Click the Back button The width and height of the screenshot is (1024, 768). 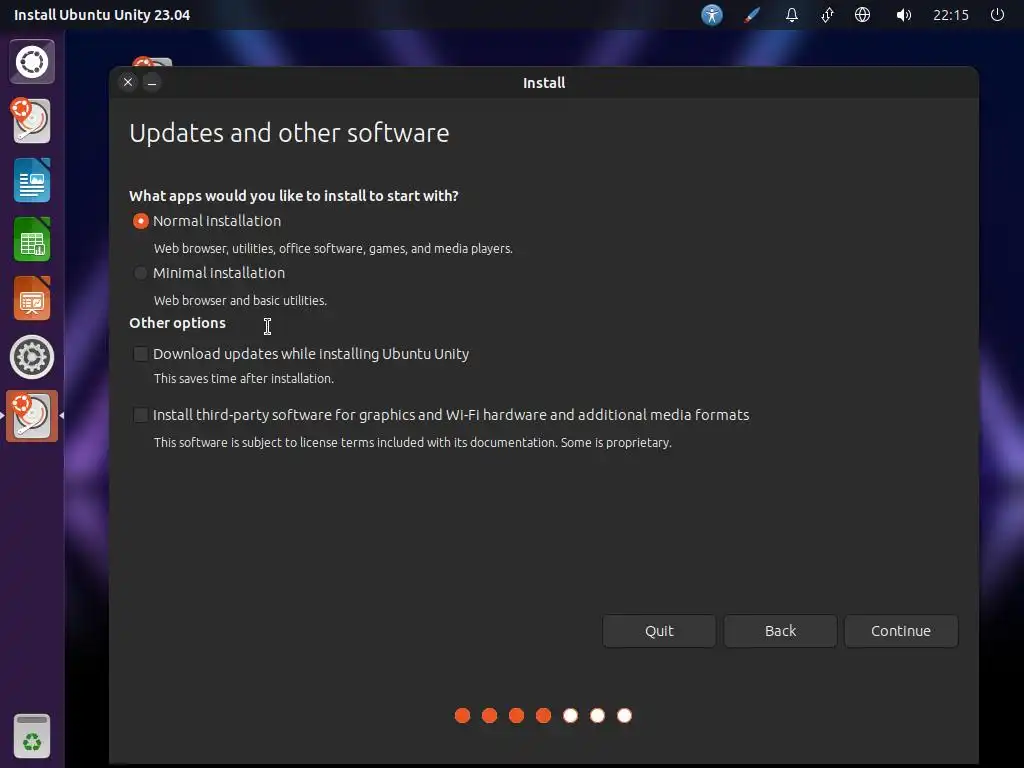coord(780,631)
